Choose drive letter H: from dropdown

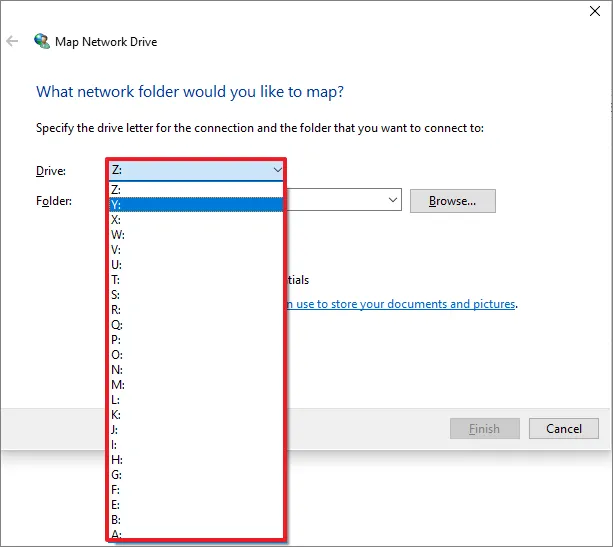click(195, 459)
